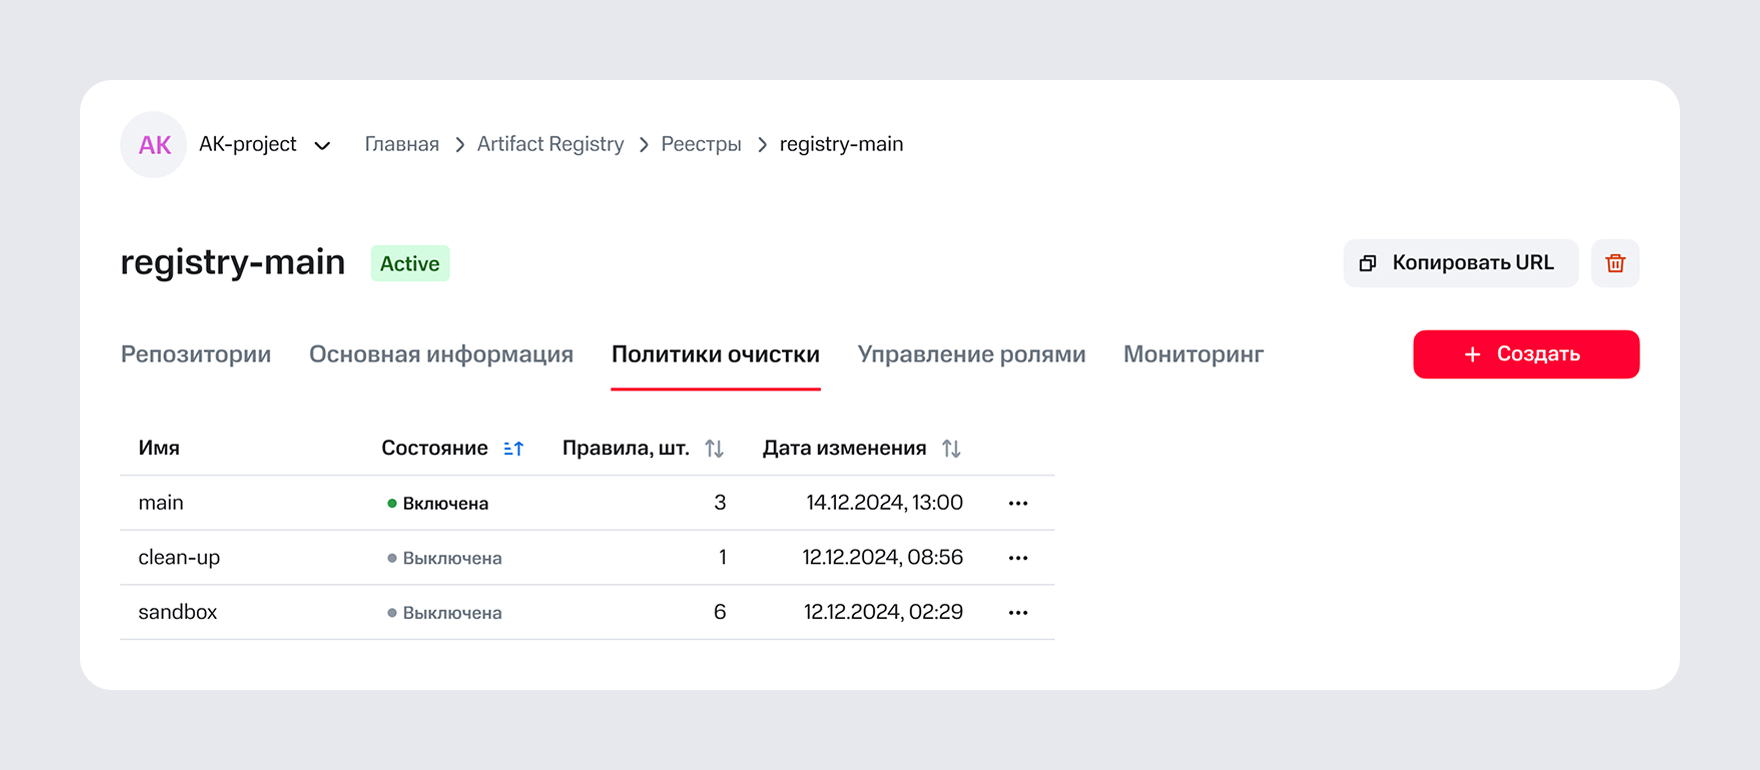Sort by Правила, шт. column arrows
The width and height of the screenshot is (1760, 770).
click(x=714, y=449)
